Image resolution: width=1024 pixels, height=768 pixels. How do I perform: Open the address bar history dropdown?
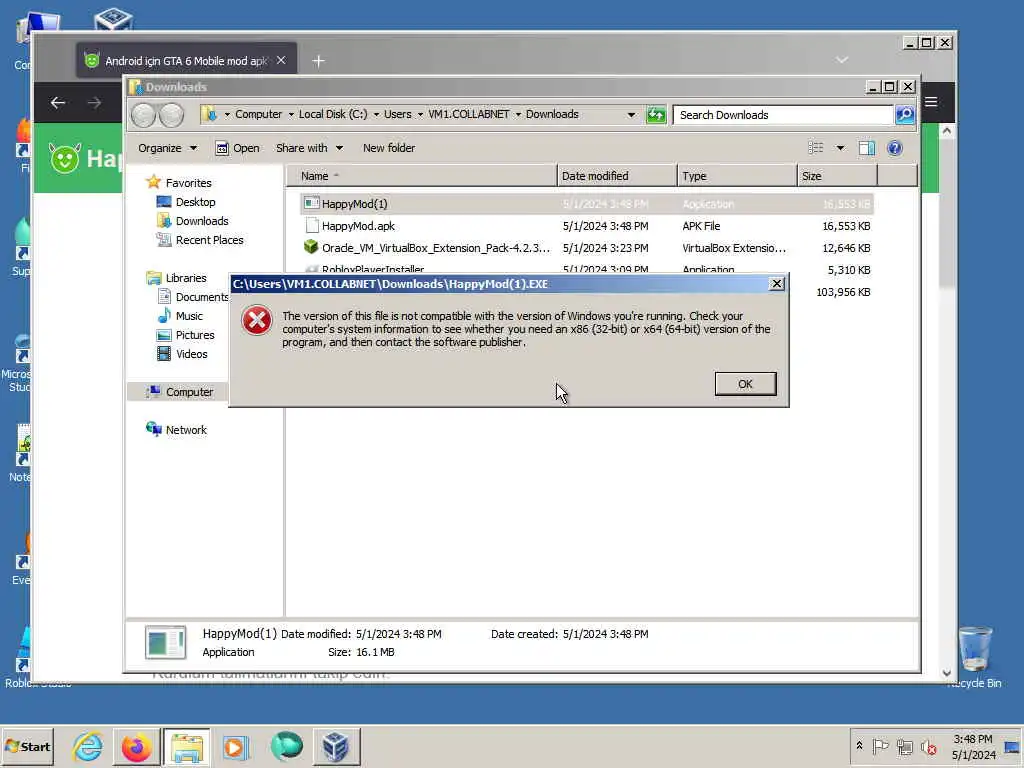[631, 115]
